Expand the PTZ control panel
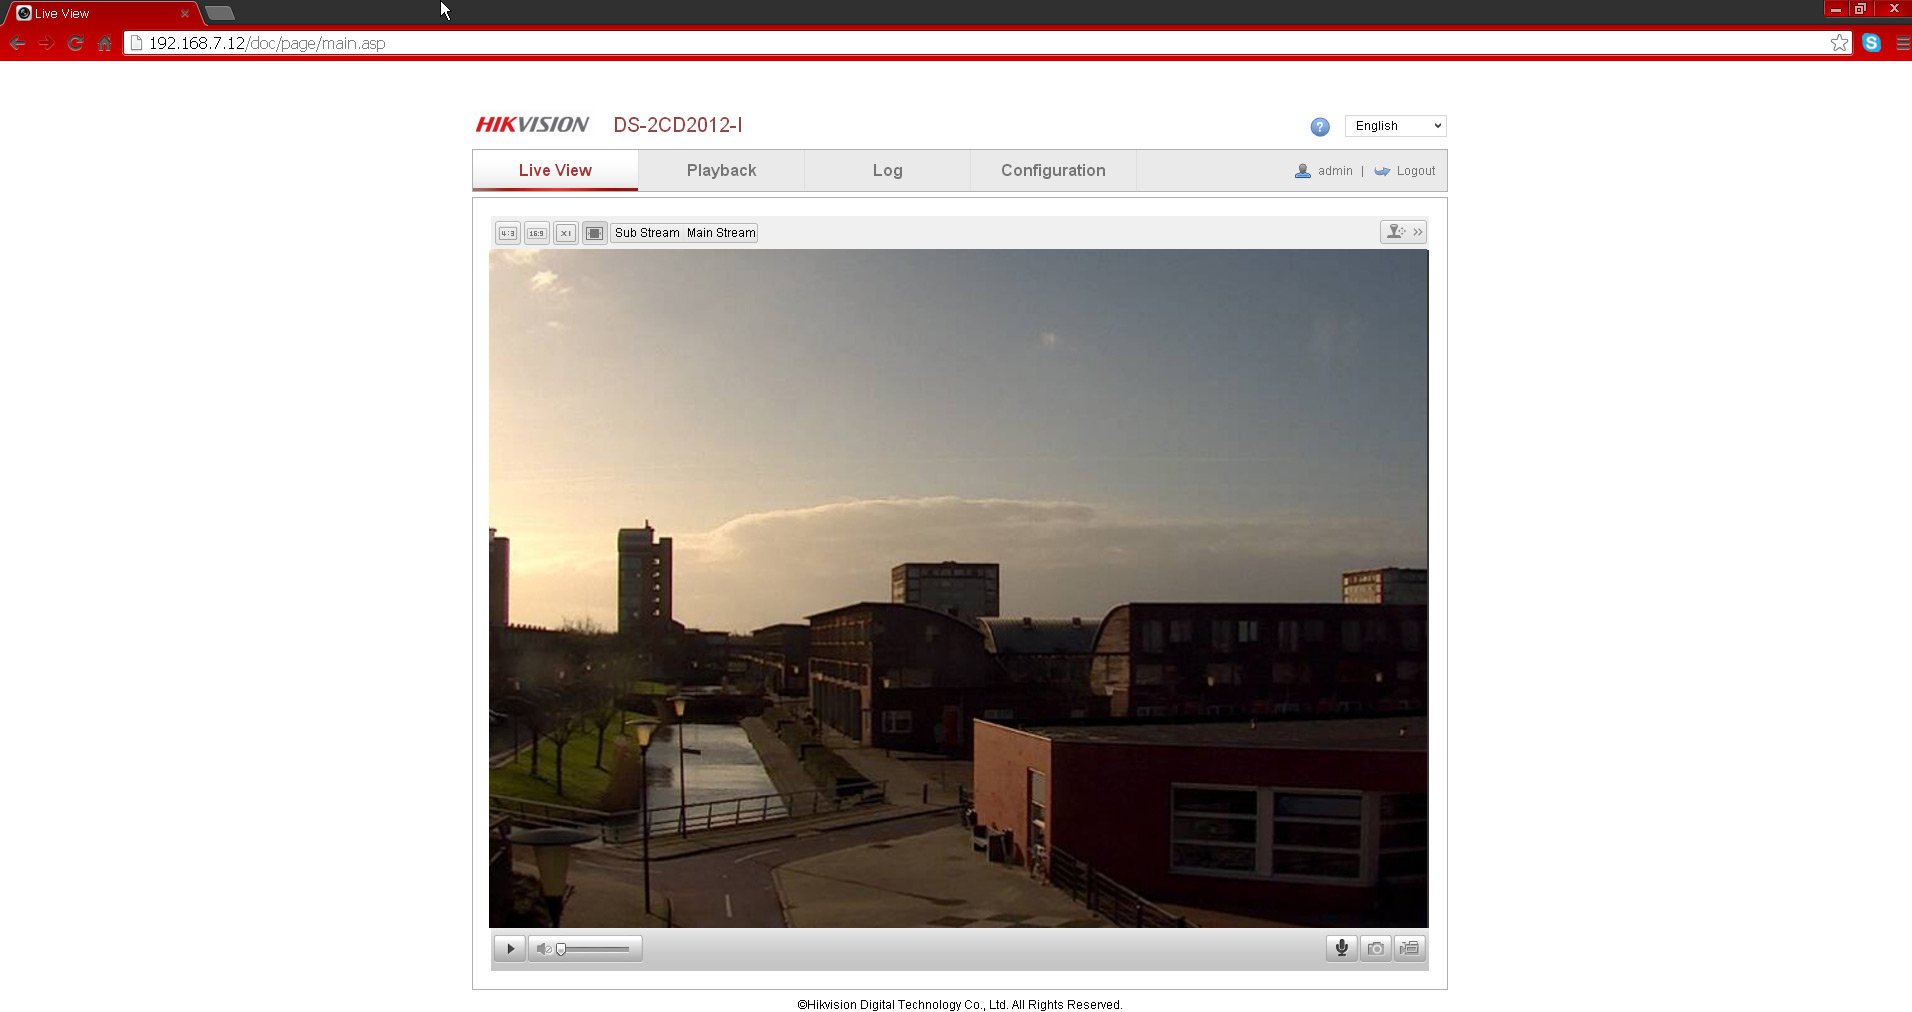 coord(1404,232)
